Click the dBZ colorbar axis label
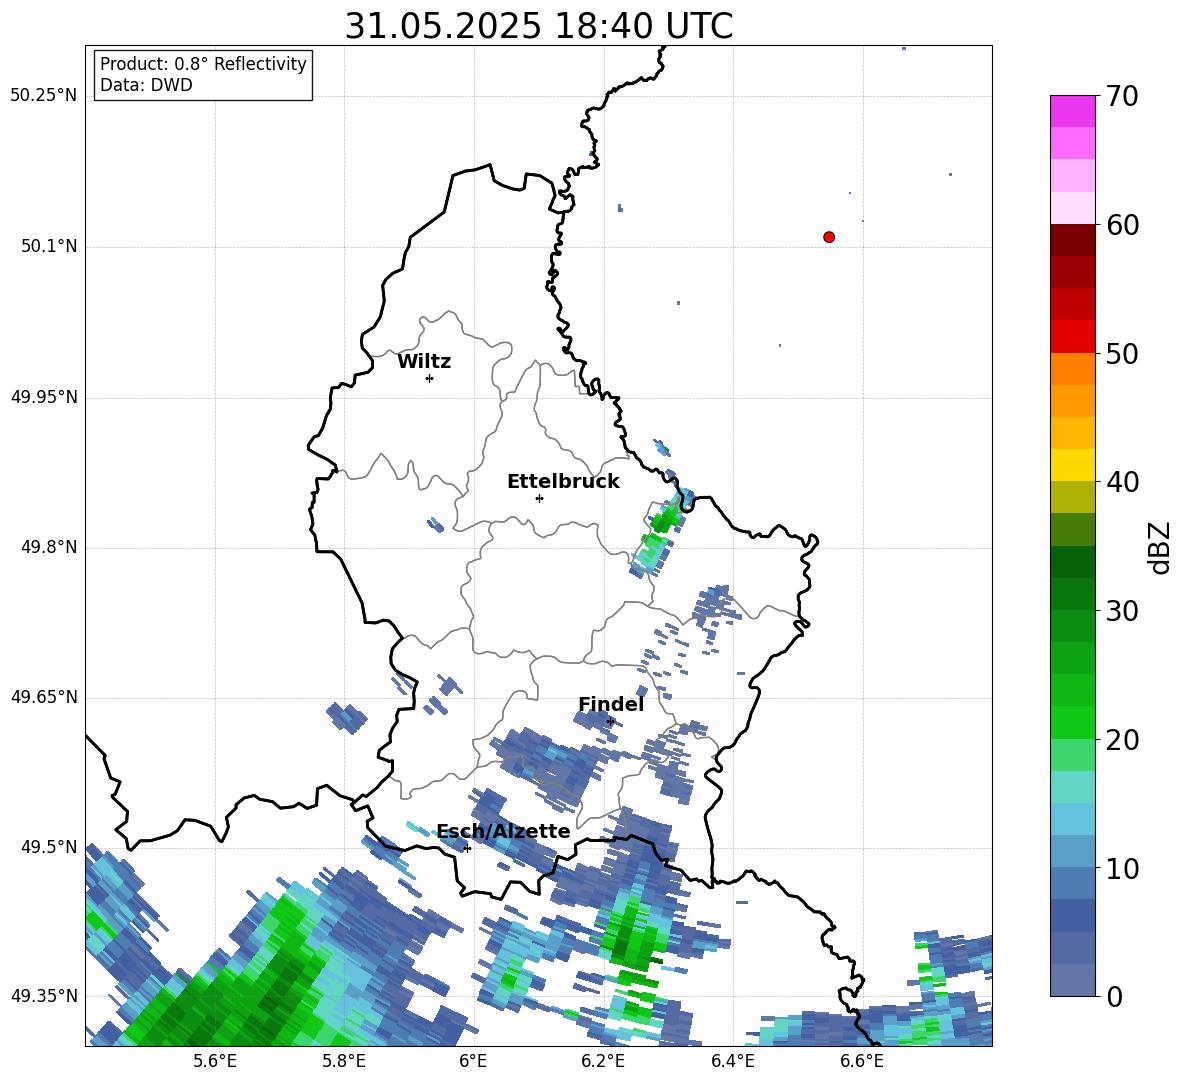The height and width of the screenshot is (1081, 1184). [1160, 547]
